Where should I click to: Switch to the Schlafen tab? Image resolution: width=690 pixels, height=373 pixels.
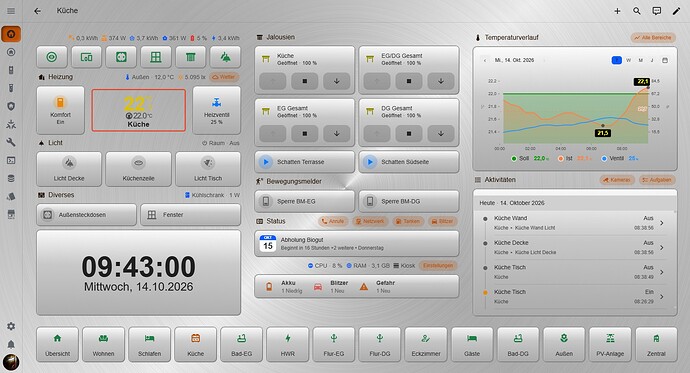150,345
